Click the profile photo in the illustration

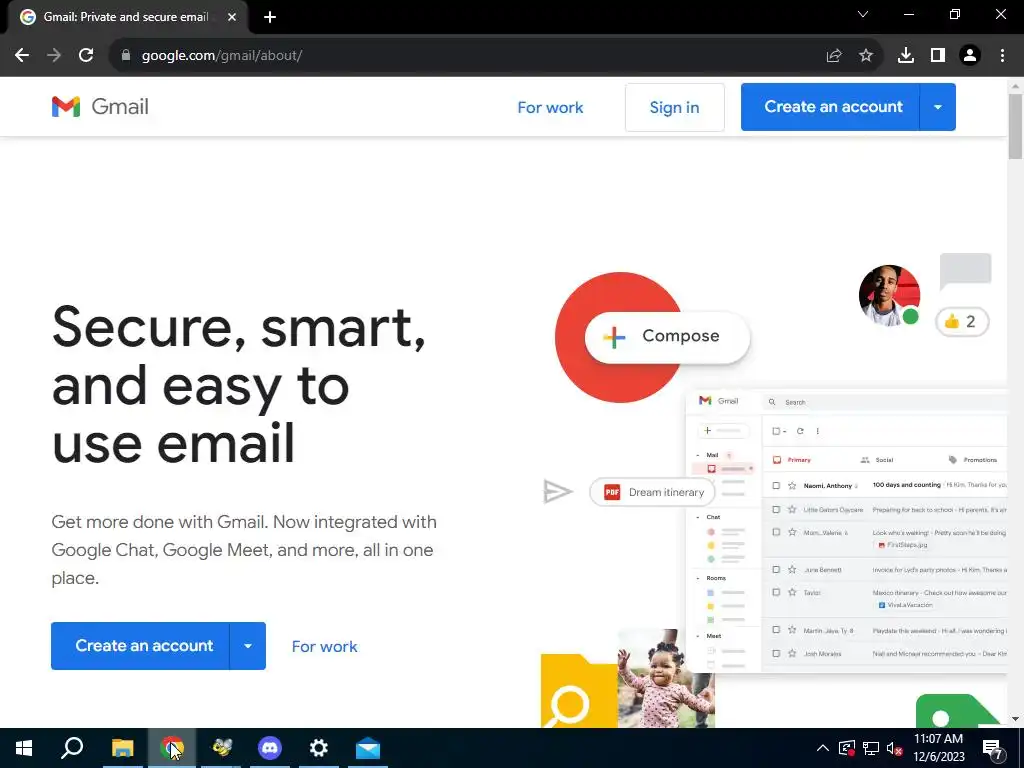click(x=889, y=295)
